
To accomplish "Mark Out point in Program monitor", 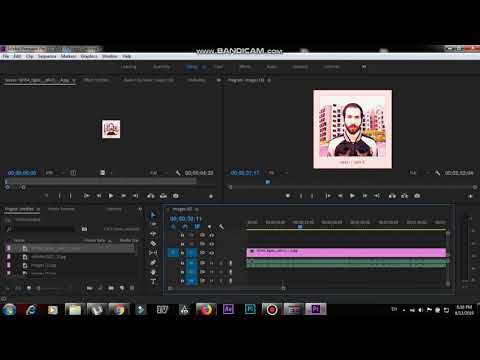I will point(312,196).
